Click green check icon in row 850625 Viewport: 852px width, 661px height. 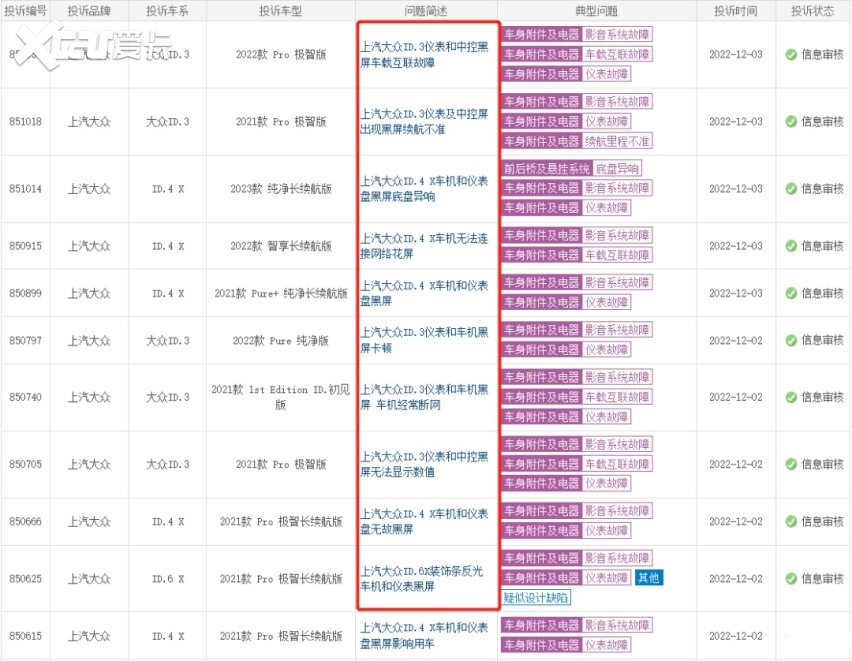point(791,579)
